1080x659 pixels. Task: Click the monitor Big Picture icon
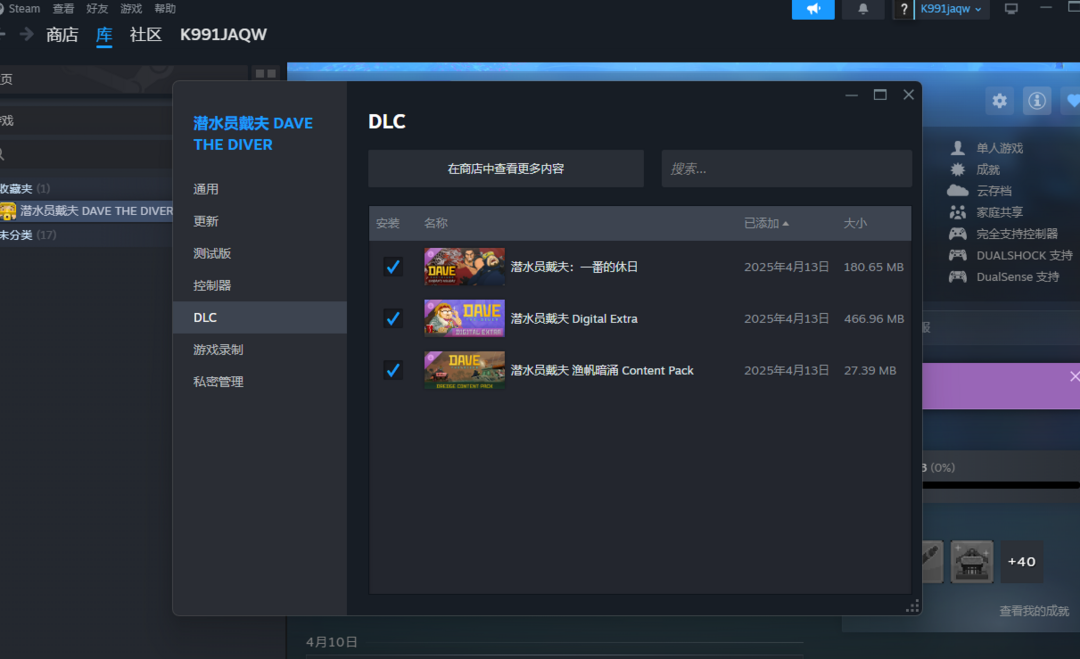[x=1011, y=9]
